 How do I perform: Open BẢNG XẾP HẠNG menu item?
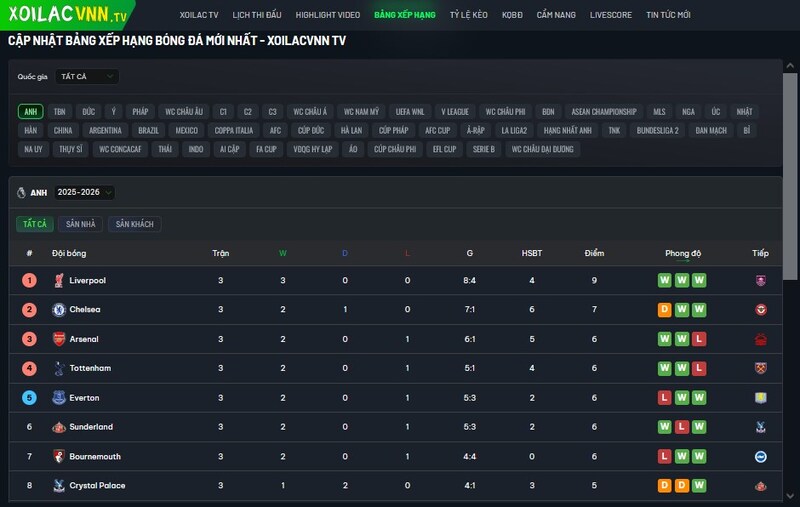[405, 15]
